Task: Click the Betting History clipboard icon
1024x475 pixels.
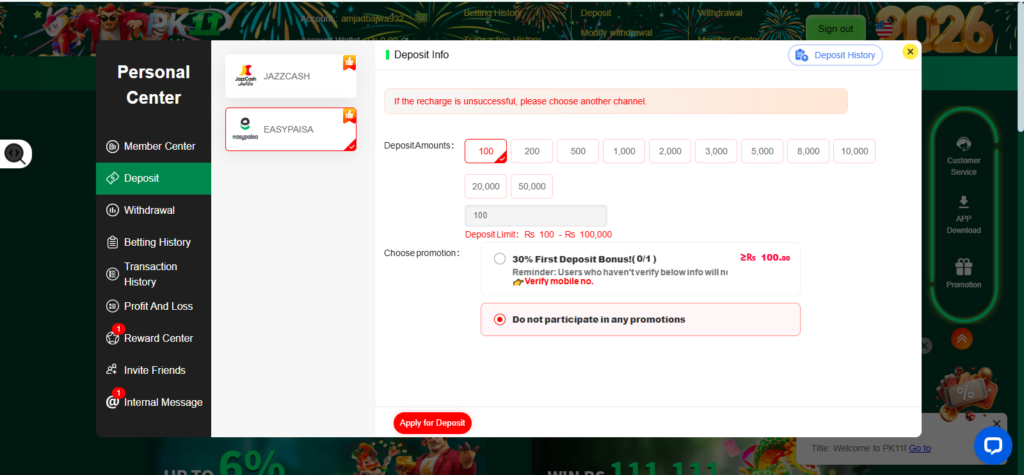Action: (112, 242)
